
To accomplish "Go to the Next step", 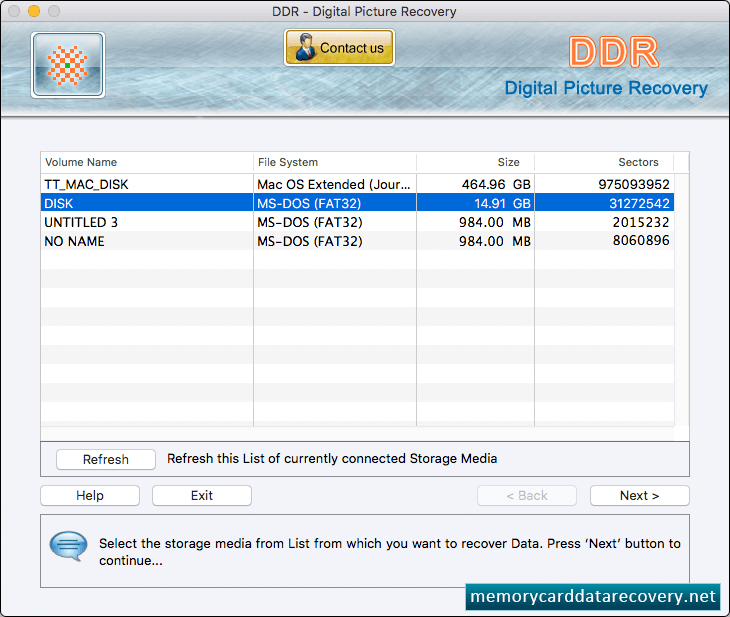I will click(640, 495).
